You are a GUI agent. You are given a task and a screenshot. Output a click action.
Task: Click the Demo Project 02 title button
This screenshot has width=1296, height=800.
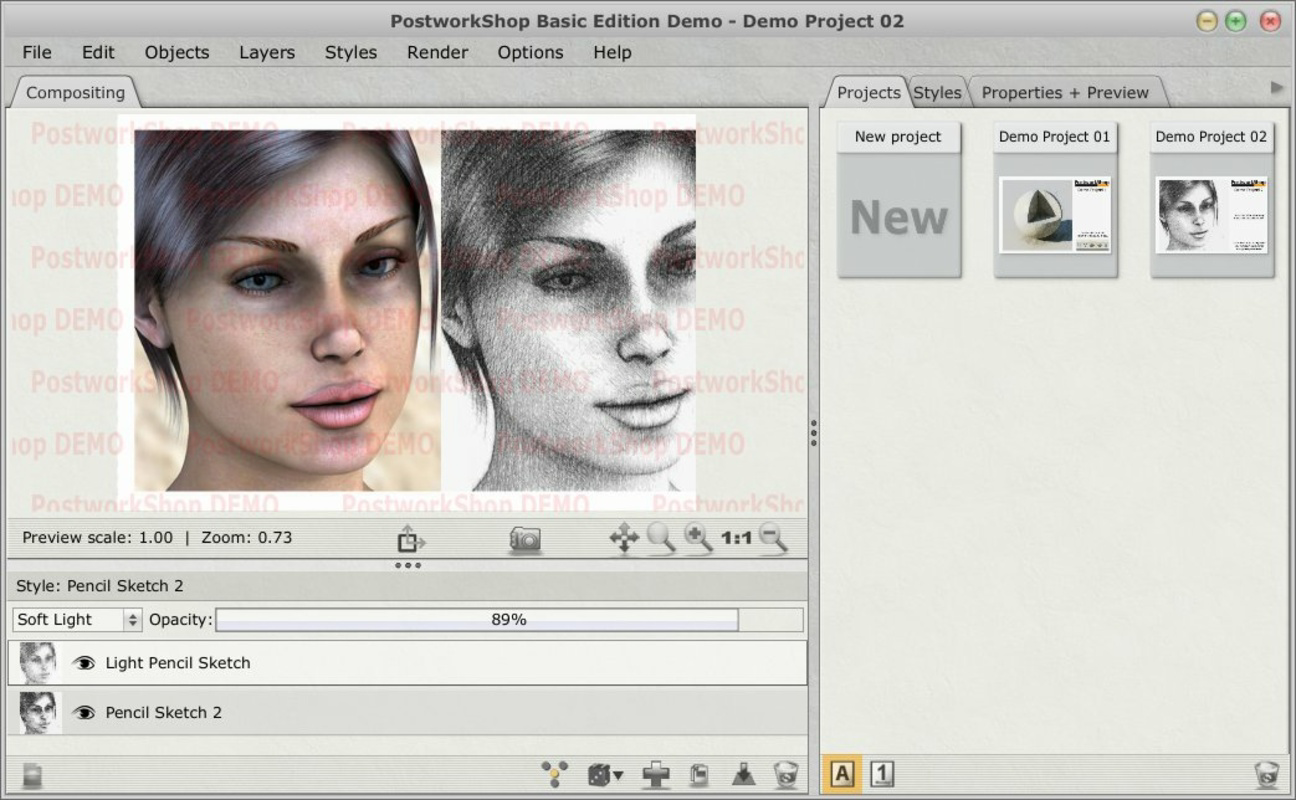(1211, 137)
